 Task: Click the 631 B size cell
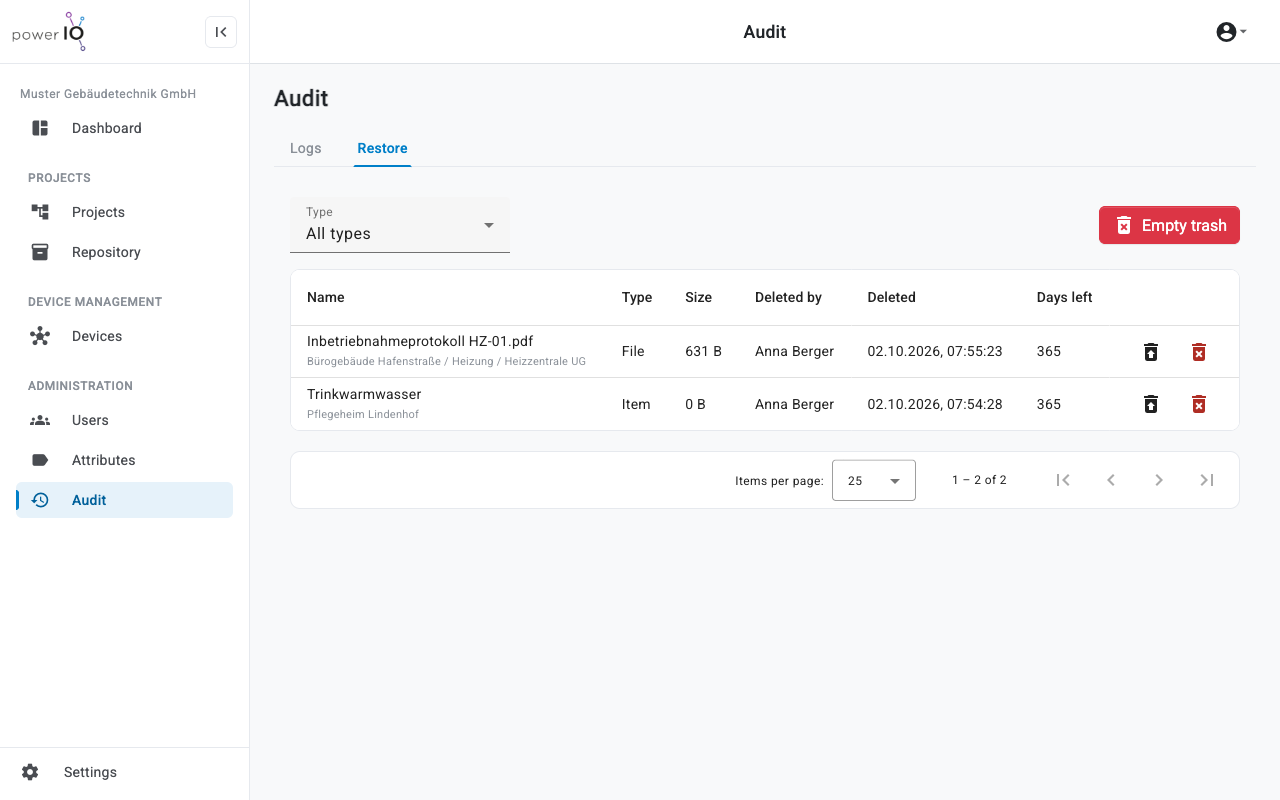pos(704,351)
